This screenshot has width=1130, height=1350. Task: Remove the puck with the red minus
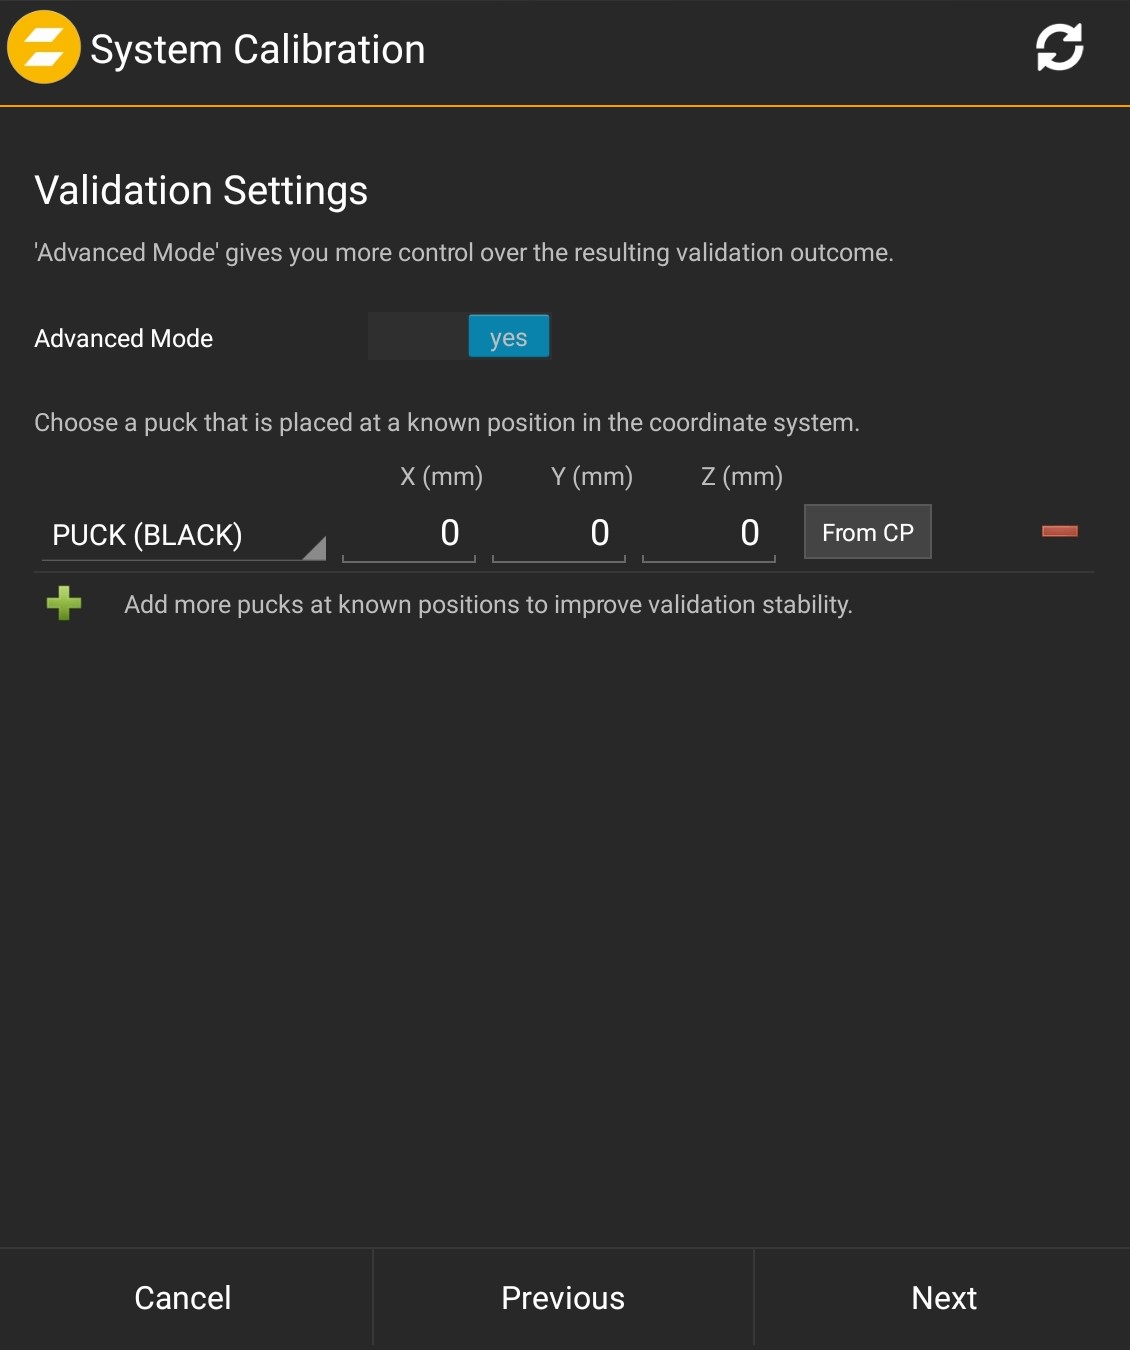coord(1059,531)
